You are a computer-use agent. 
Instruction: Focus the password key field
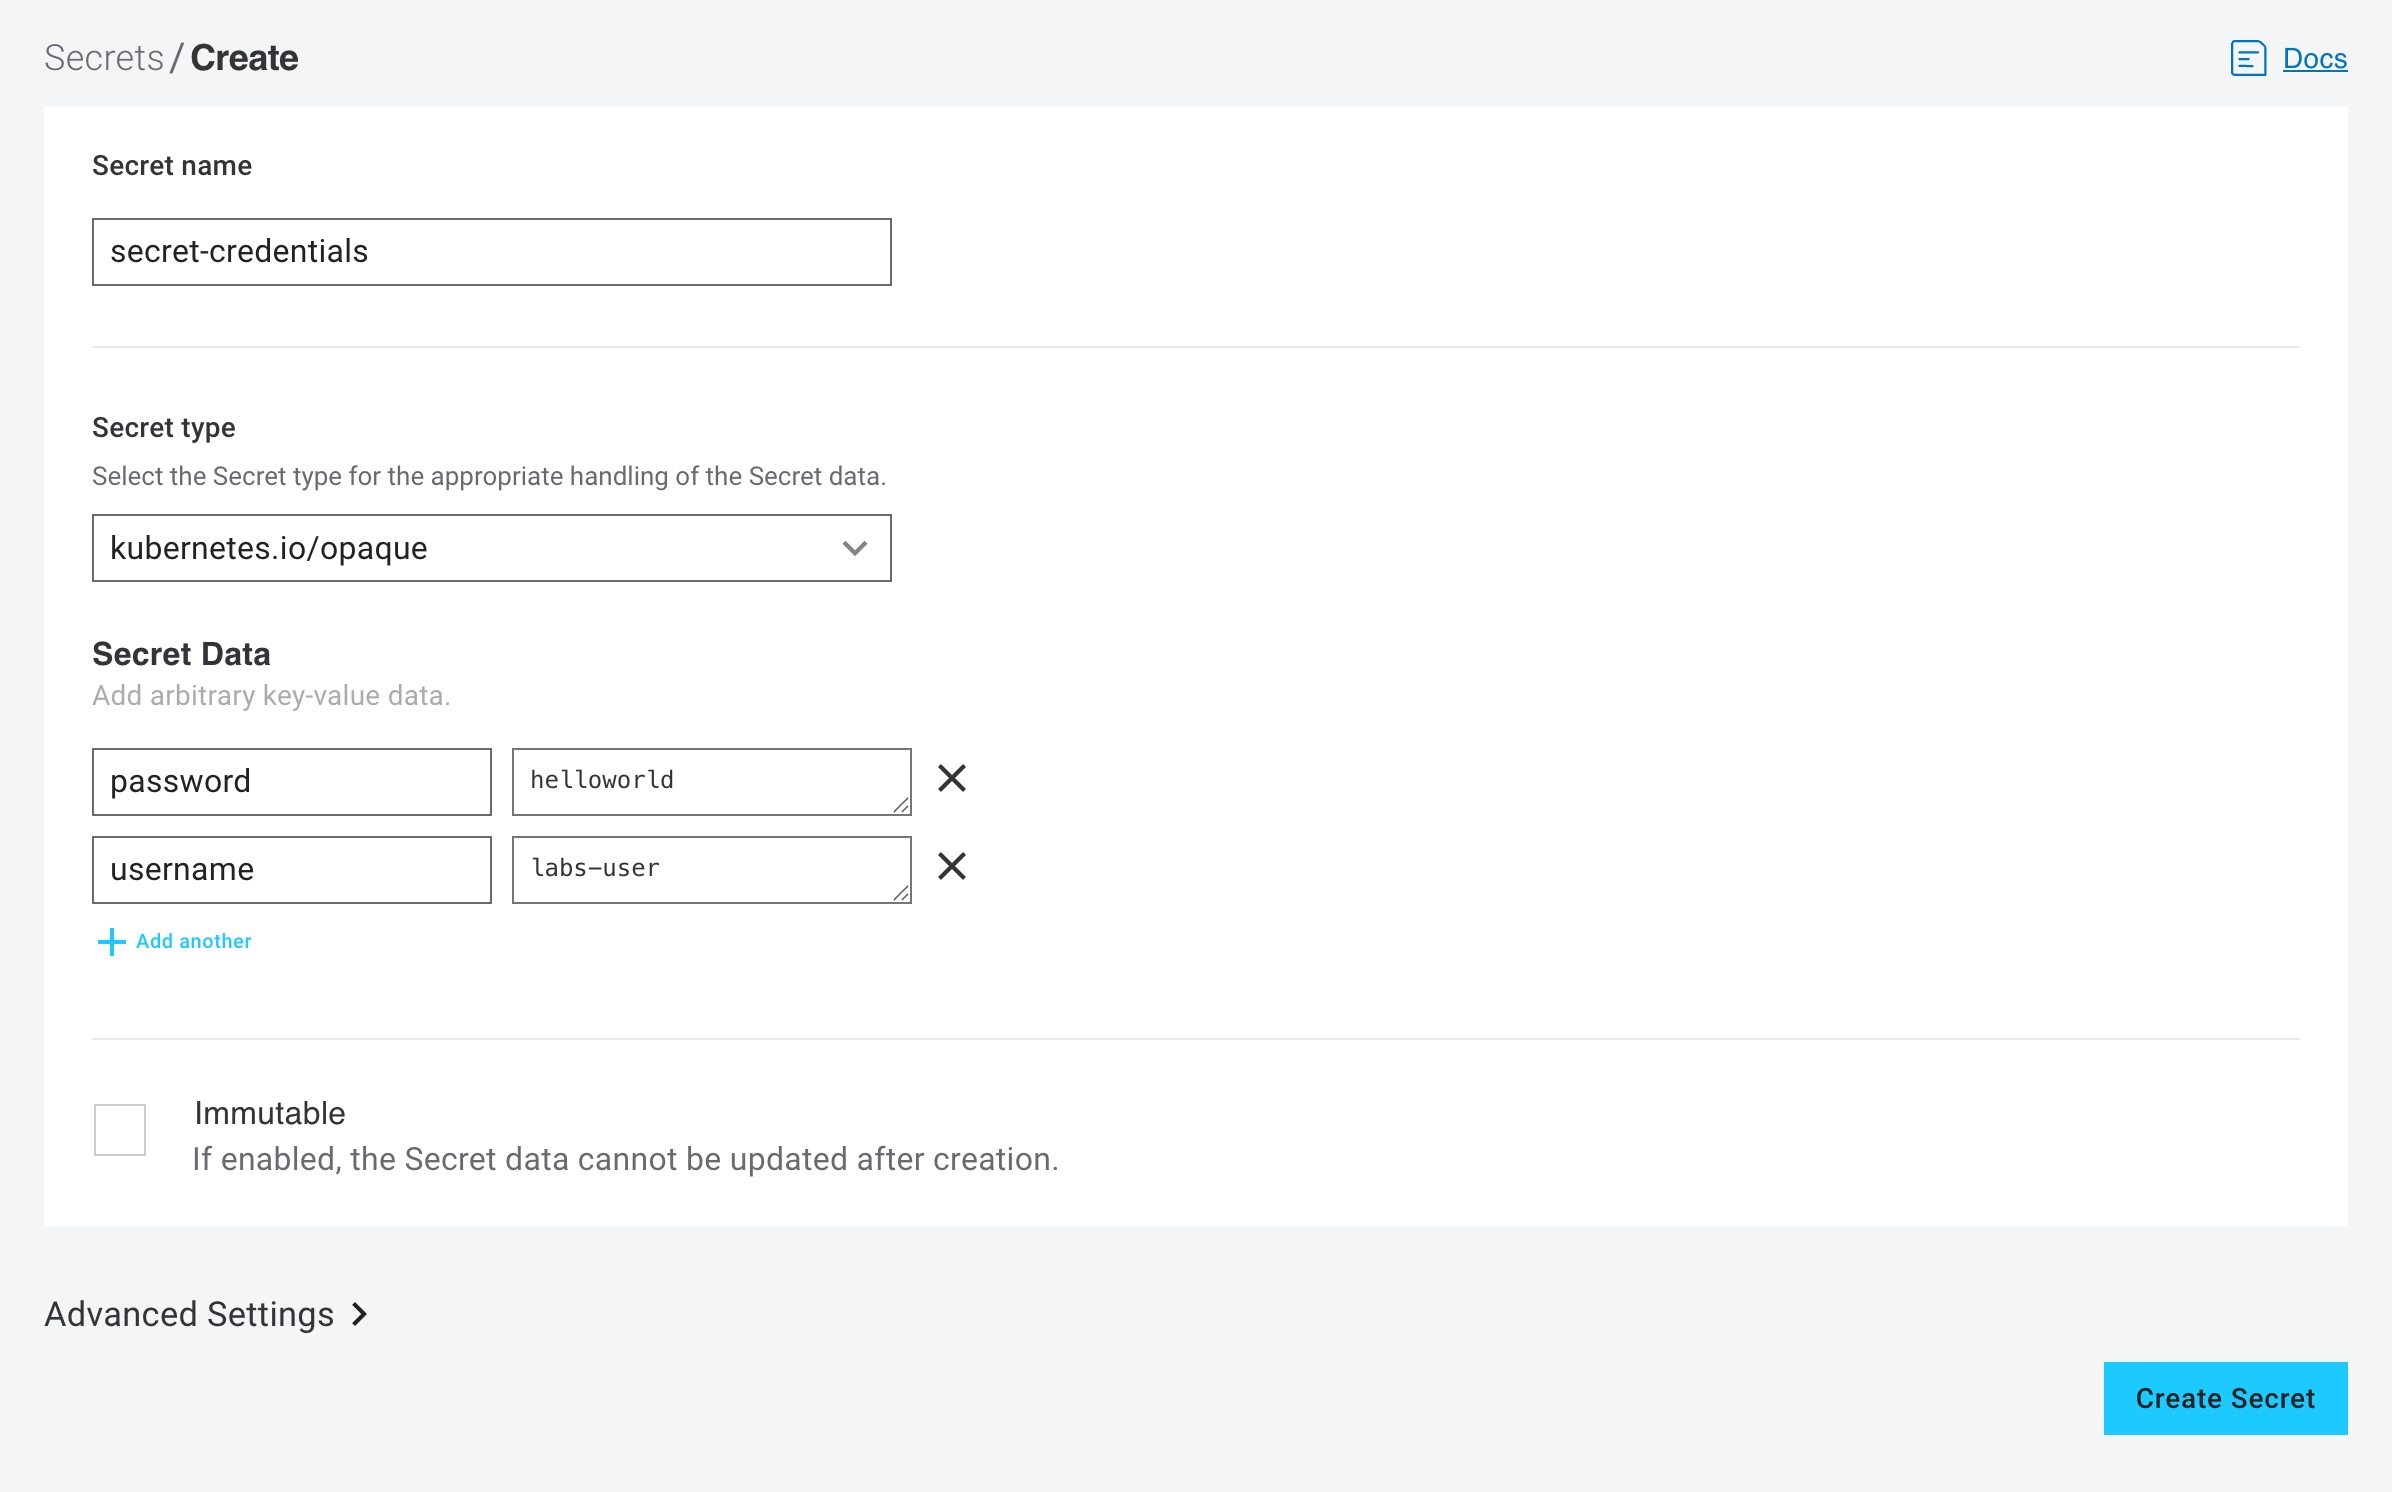291,782
